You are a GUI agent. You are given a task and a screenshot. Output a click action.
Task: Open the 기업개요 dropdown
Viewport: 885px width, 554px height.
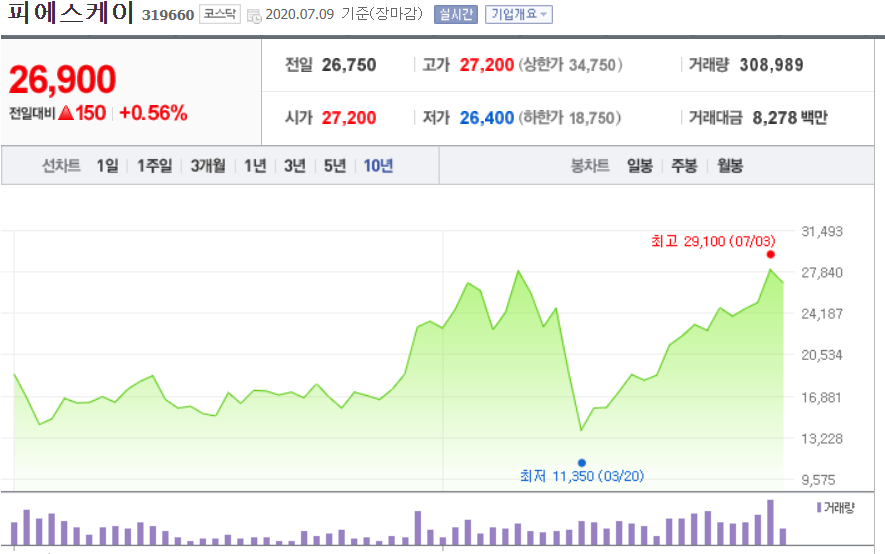pyautogui.click(x=519, y=15)
